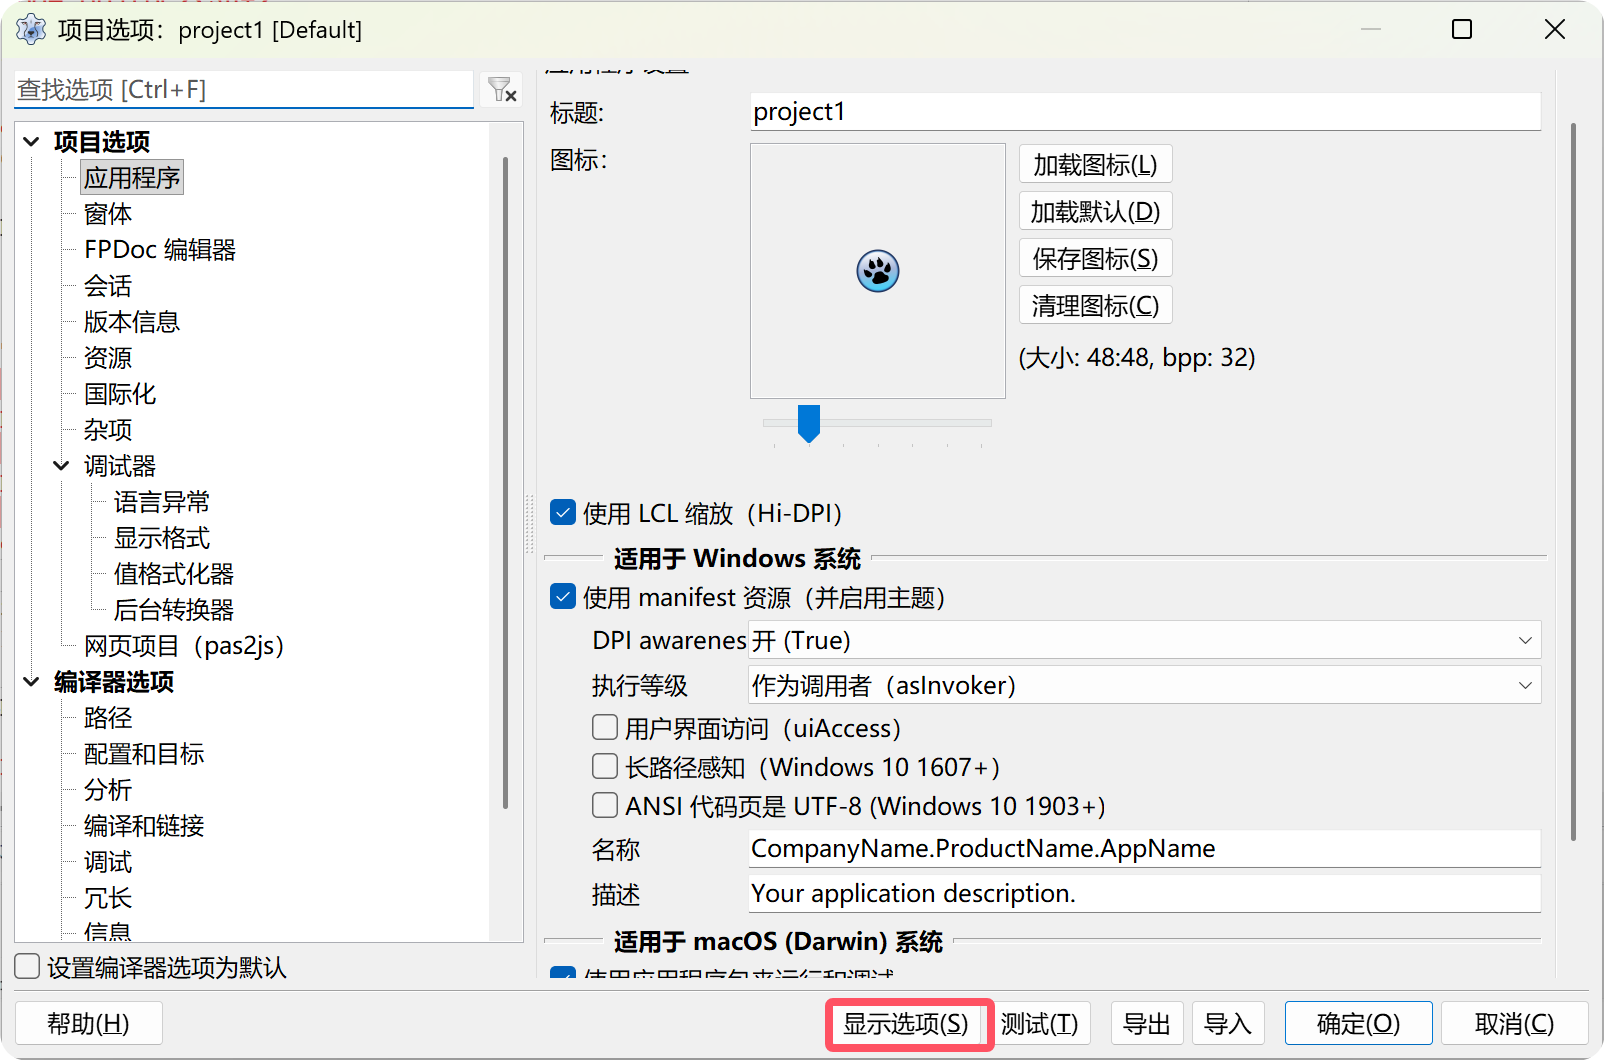The height and width of the screenshot is (1060, 1604).
Task: Enable 用户界面访问 (uiAccess) checkbox
Action: (605, 727)
